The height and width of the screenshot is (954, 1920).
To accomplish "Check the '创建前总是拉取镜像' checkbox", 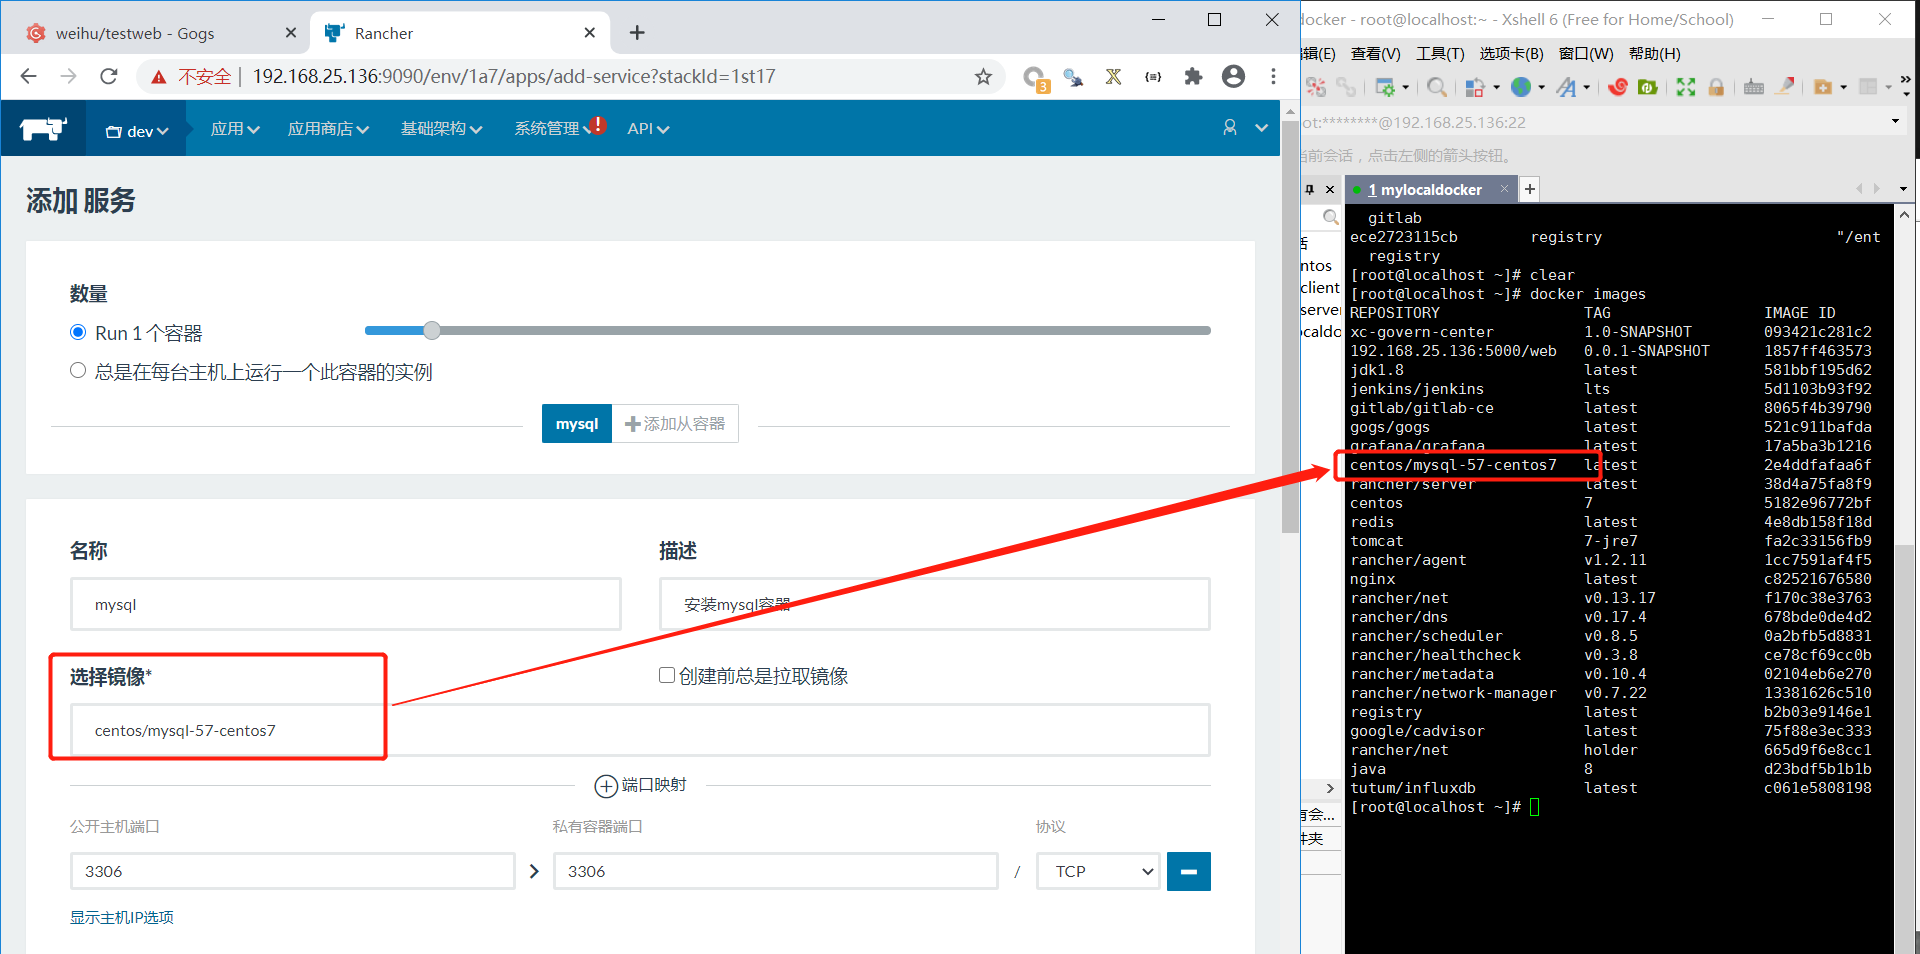I will point(667,675).
